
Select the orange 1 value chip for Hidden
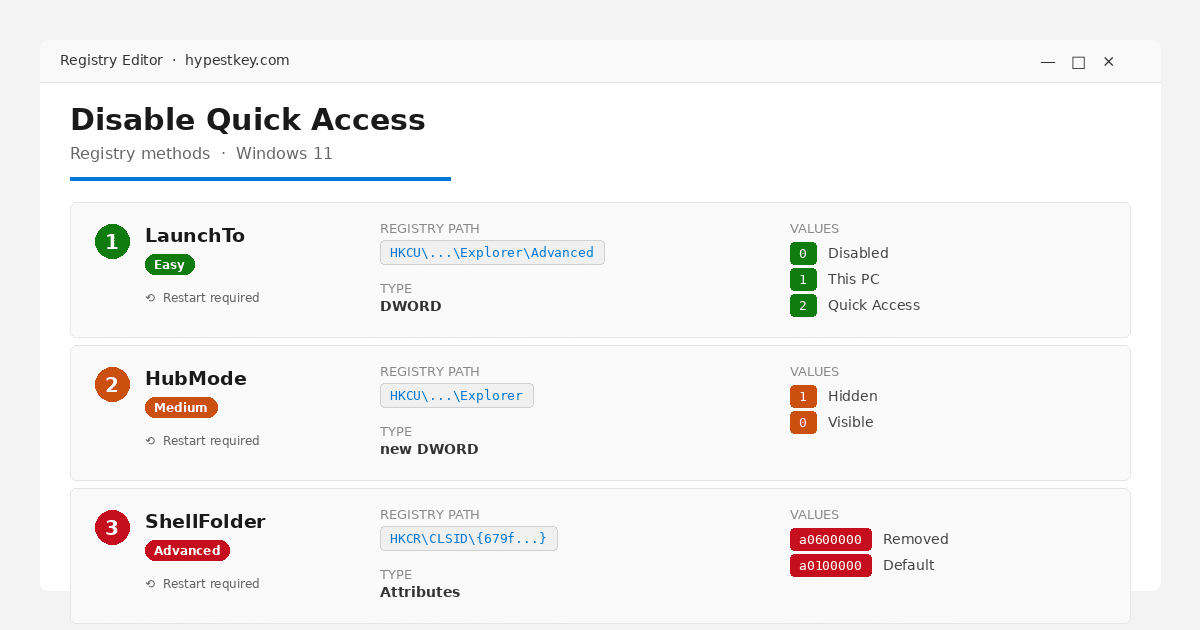(803, 397)
